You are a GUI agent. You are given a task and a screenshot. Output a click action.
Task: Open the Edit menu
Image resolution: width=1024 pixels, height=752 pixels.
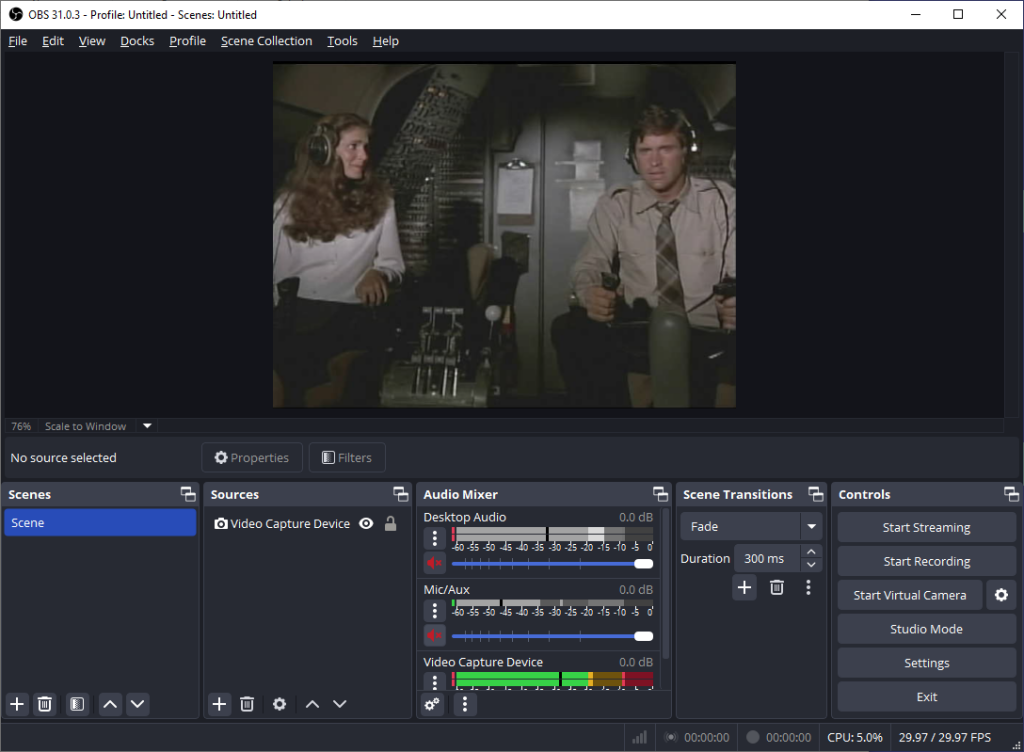pos(53,41)
